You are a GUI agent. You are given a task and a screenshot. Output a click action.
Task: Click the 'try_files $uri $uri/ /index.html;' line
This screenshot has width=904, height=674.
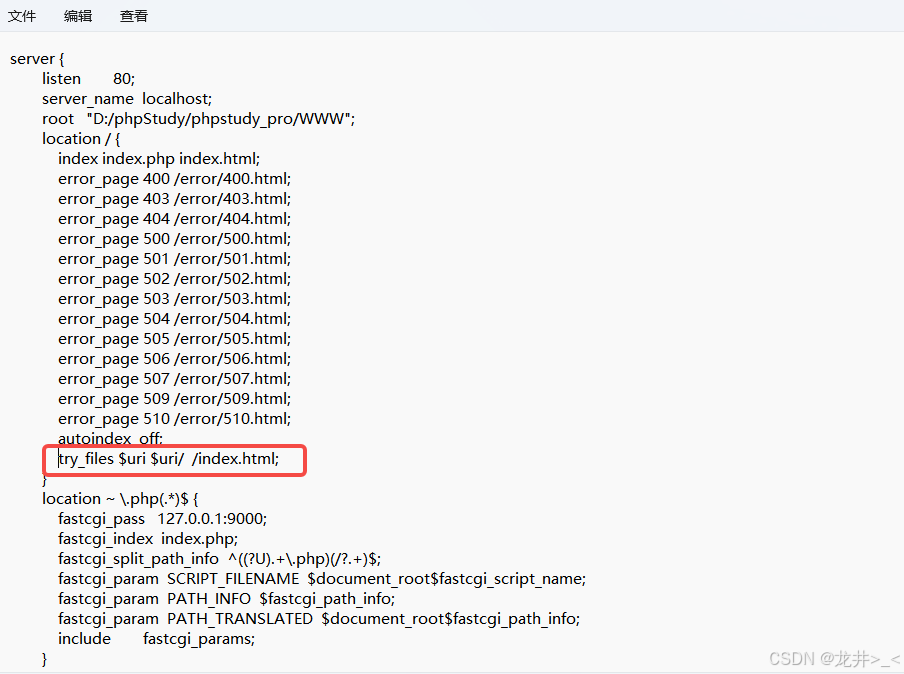(168, 459)
